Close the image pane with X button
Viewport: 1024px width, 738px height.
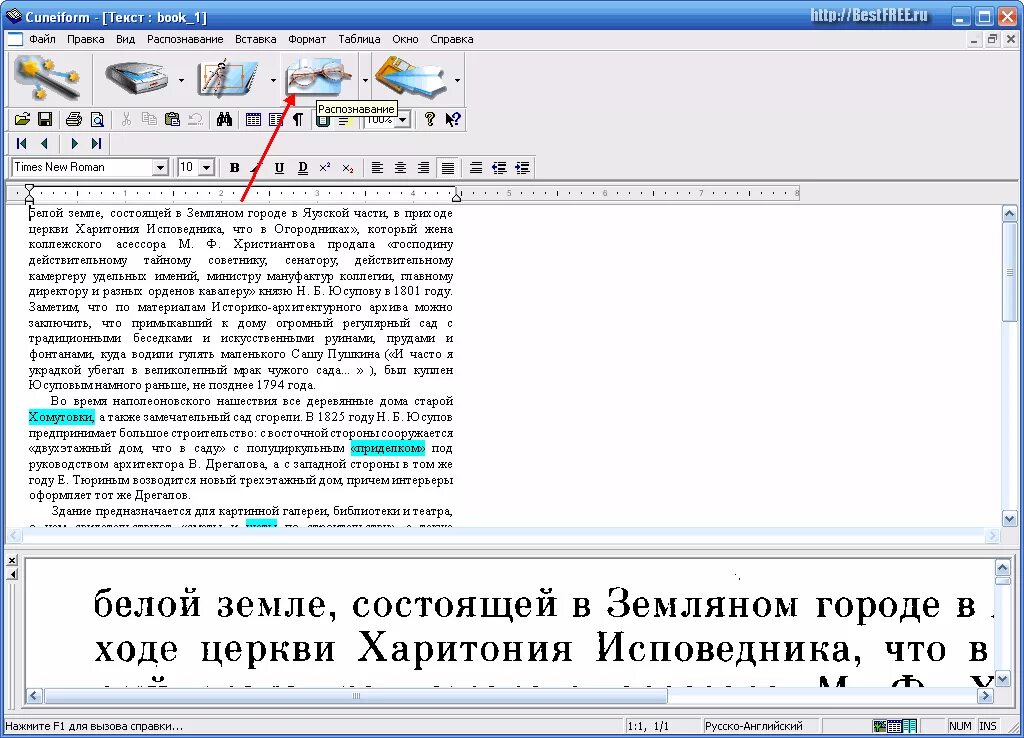pyautogui.click(x=12, y=560)
